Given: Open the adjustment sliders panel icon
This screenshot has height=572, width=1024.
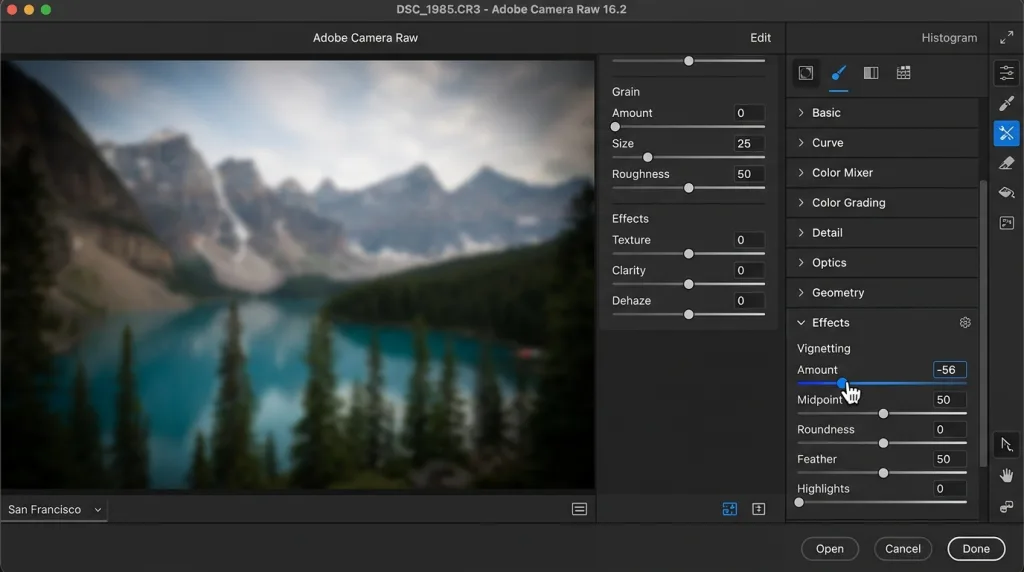Looking at the screenshot, I should coord(1006,72).
